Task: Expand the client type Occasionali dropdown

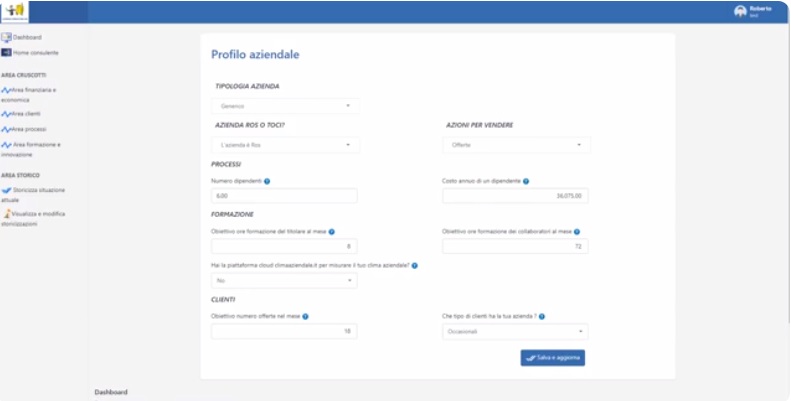Action: [x=514, y=332]
